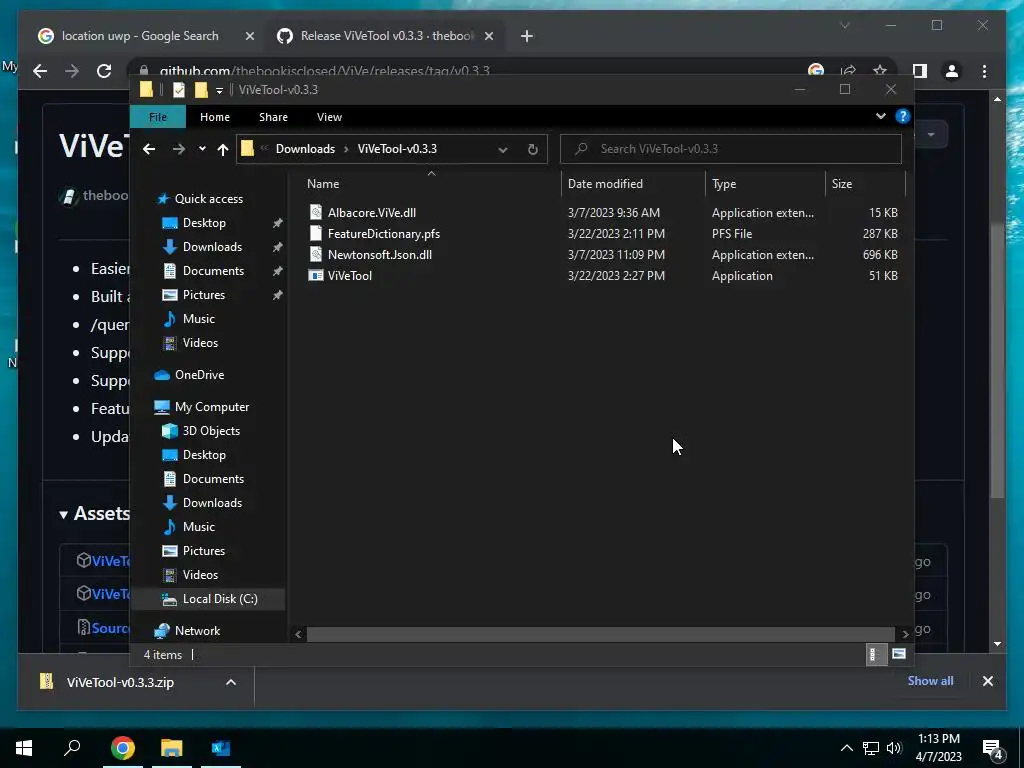The width and height of the screenshot is (1024, 768).
Task: Reload the GitHub page in Chrome
Action: [104, 71]
